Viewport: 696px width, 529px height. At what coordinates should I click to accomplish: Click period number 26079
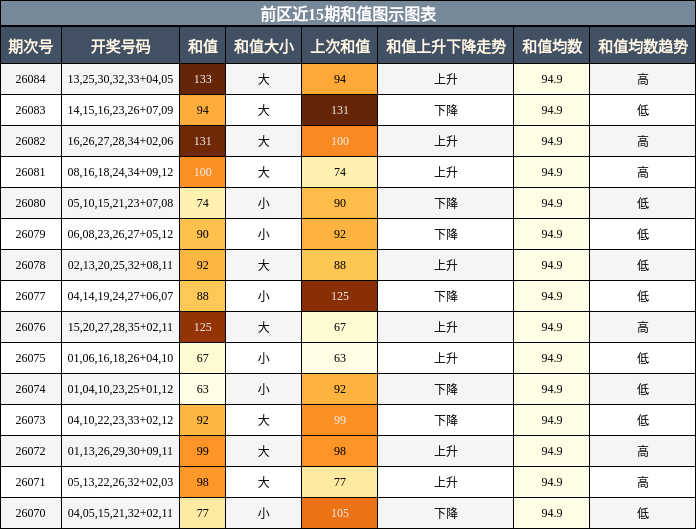point(31,234)
